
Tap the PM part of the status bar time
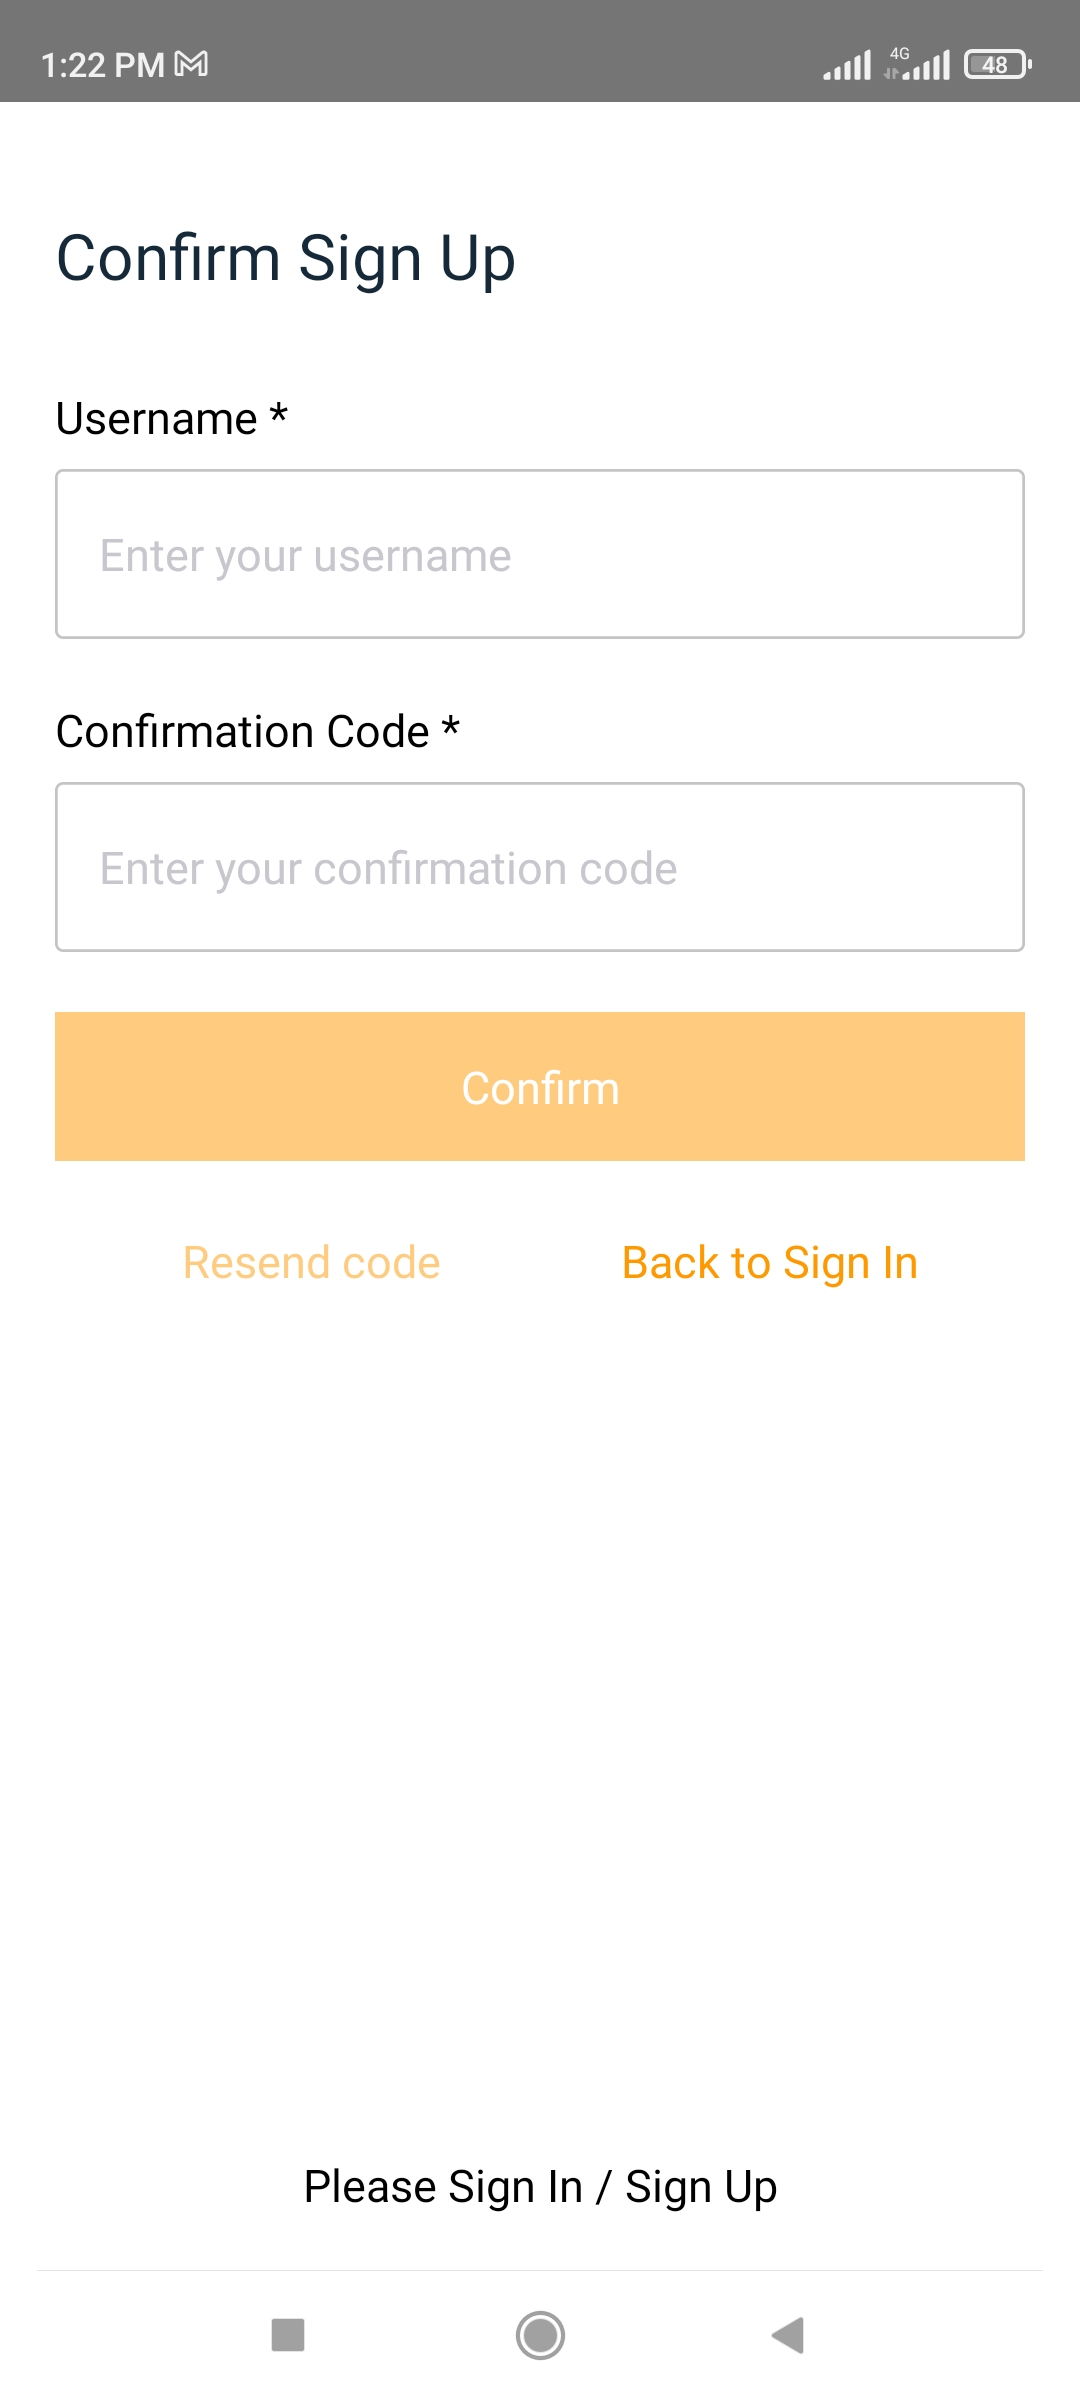click(139, 65)
